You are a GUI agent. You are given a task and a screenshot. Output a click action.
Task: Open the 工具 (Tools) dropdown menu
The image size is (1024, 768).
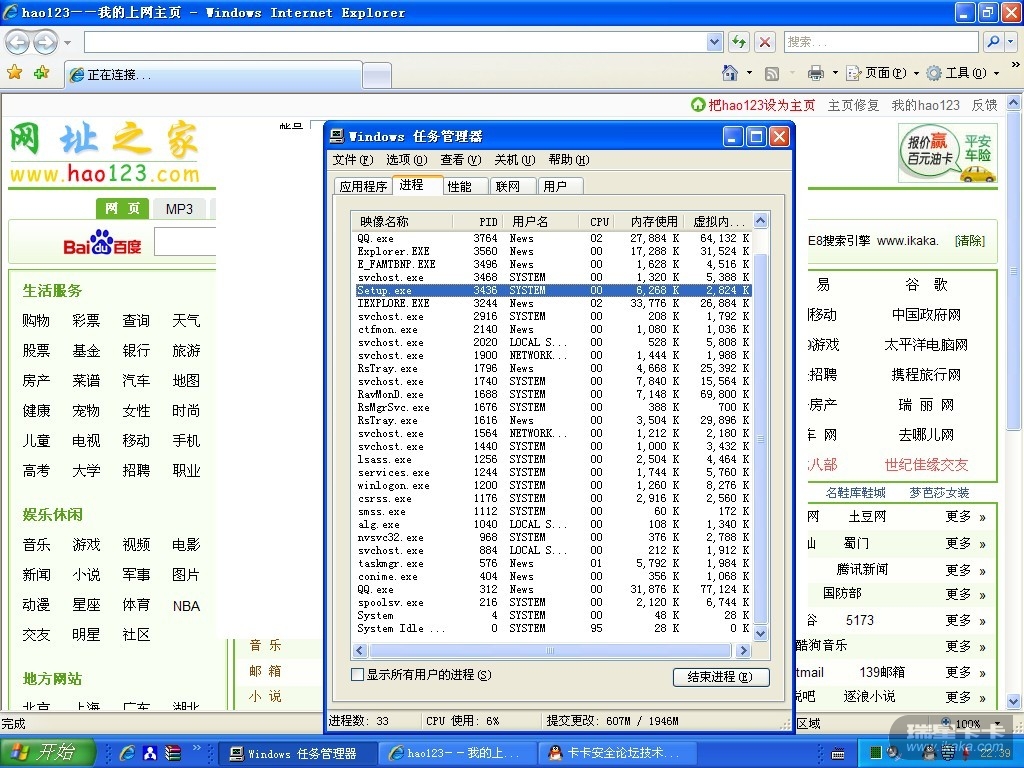point(964,73)
